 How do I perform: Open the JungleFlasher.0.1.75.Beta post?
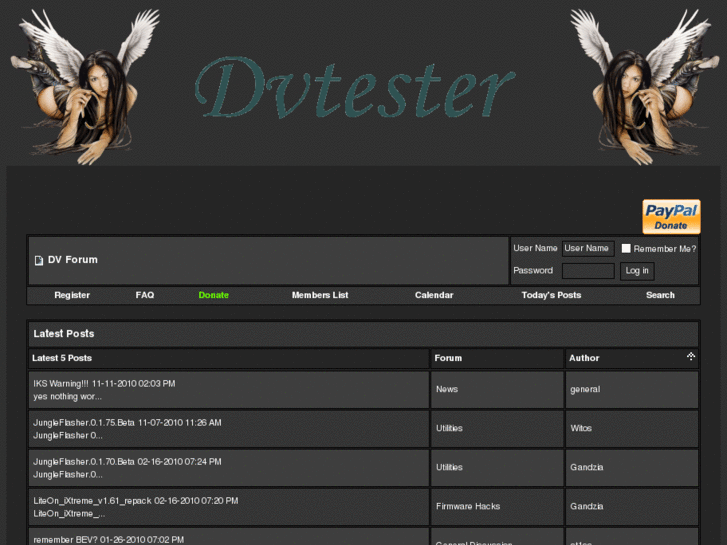pyautogui.click(x=84, y=423)
